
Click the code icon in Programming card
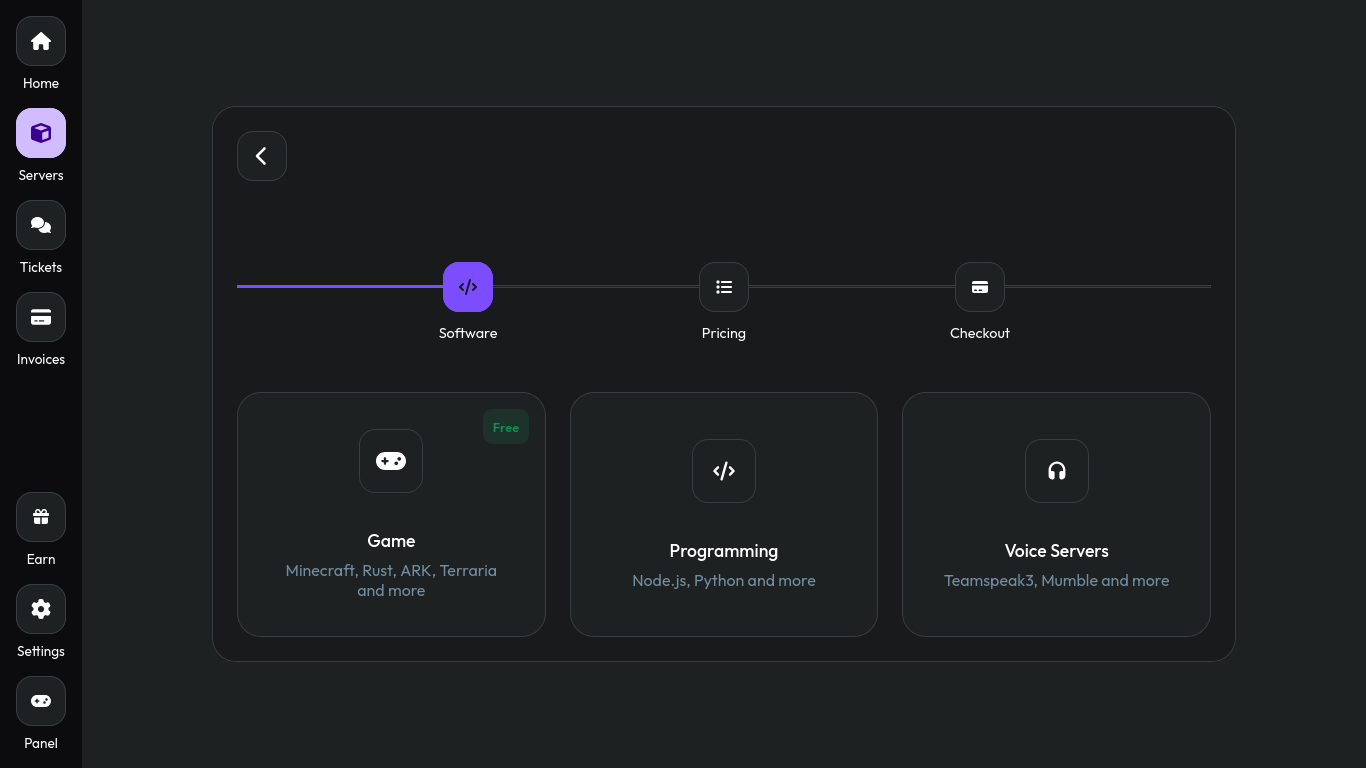tap(724, 471)
